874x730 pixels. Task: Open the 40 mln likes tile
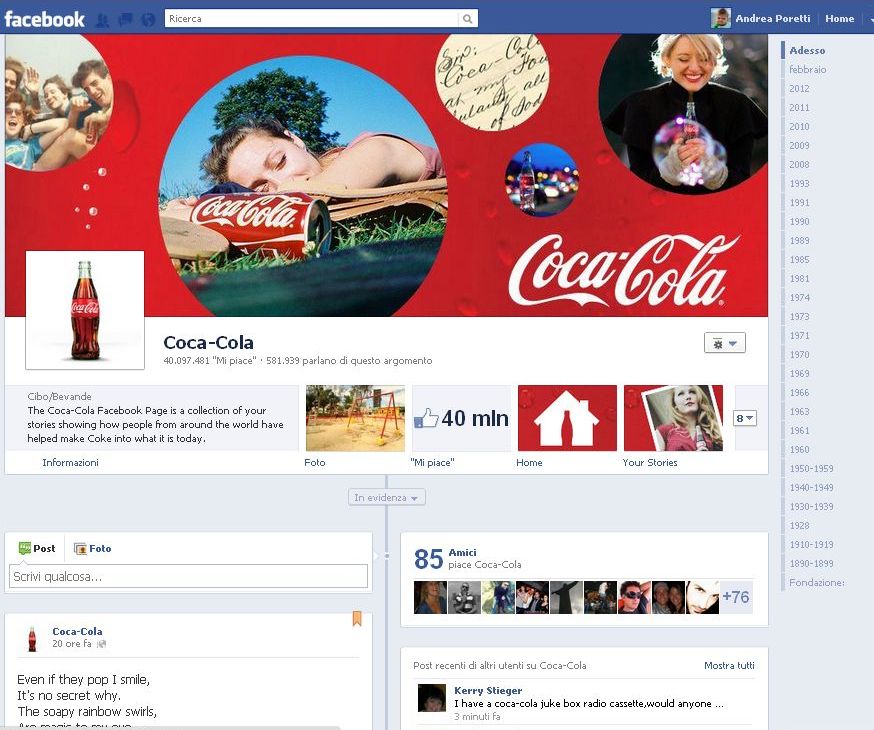pyautogui.click(x=461, y=418)
